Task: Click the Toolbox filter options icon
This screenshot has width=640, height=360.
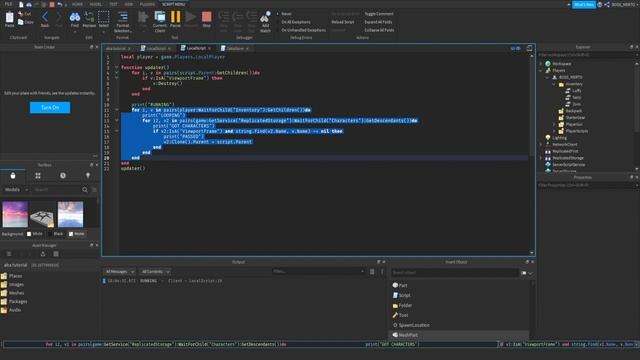Action: [x=94, y=189]
